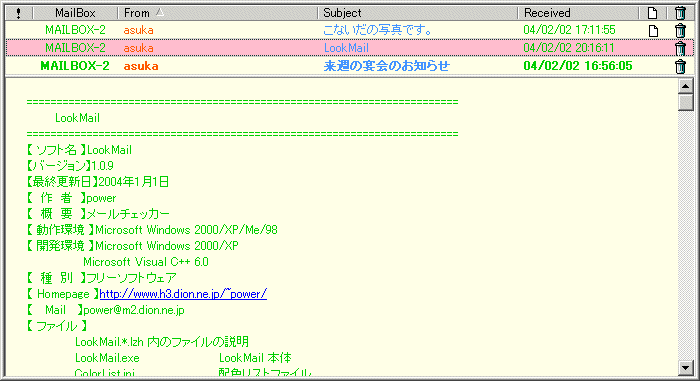Click the author name power

[x=101, y=198]
